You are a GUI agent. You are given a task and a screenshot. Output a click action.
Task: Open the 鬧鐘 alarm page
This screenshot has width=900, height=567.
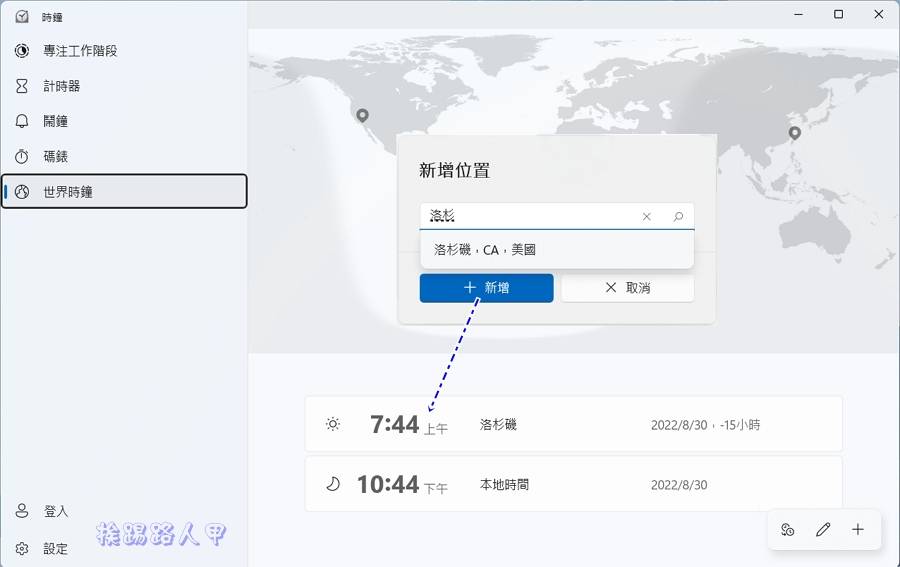(x=55, y=121)
